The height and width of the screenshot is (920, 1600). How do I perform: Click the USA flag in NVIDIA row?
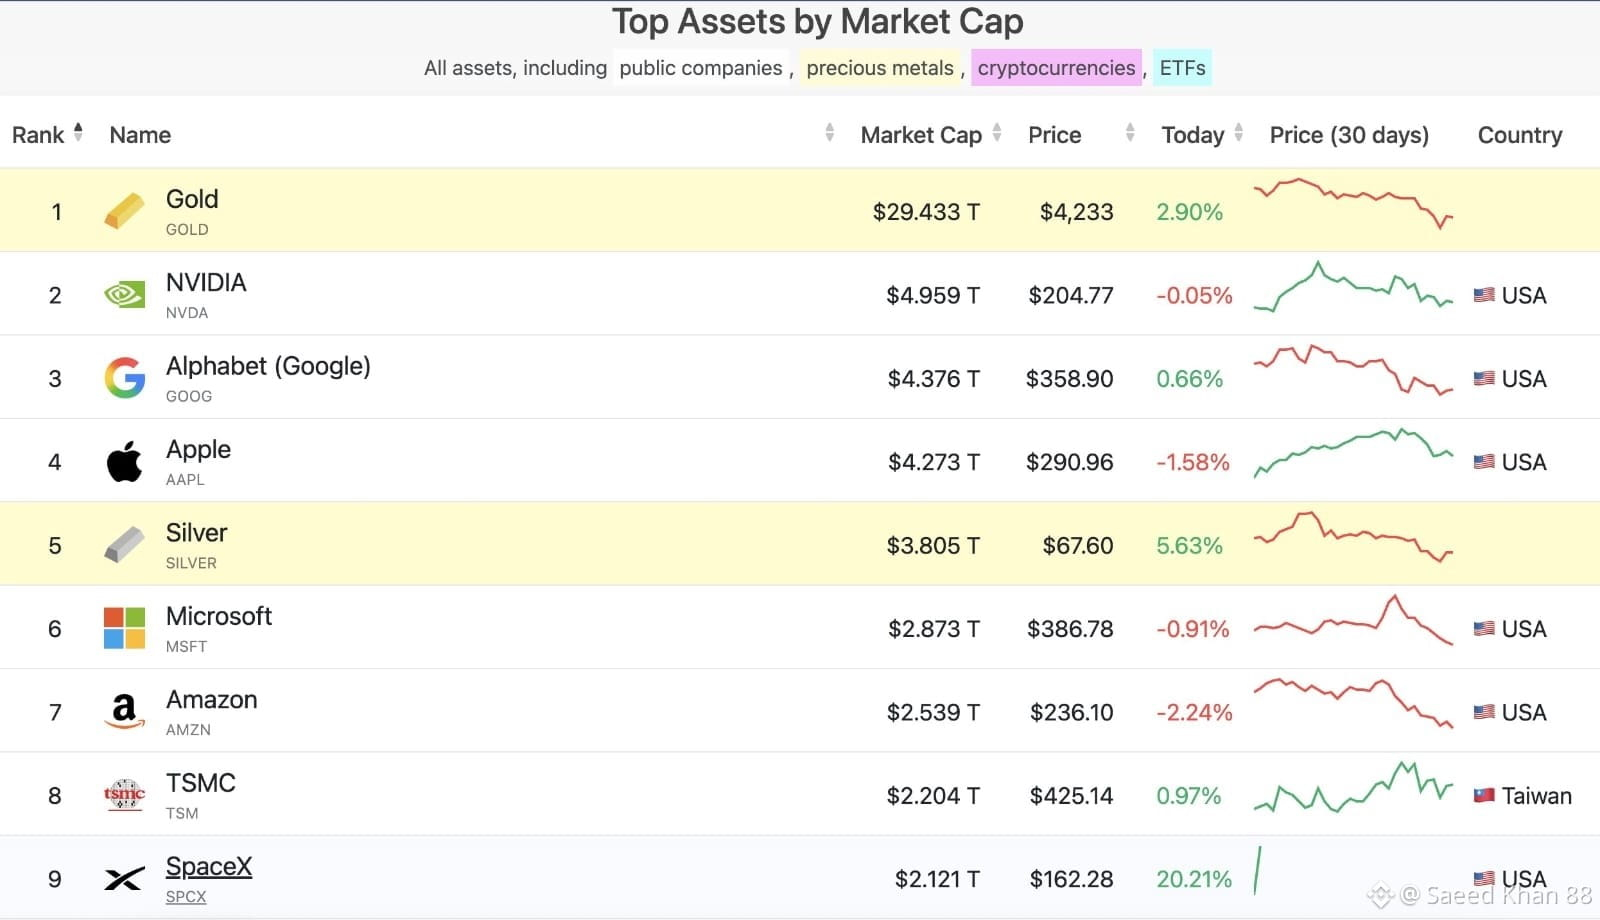[x=1484, y=295]
